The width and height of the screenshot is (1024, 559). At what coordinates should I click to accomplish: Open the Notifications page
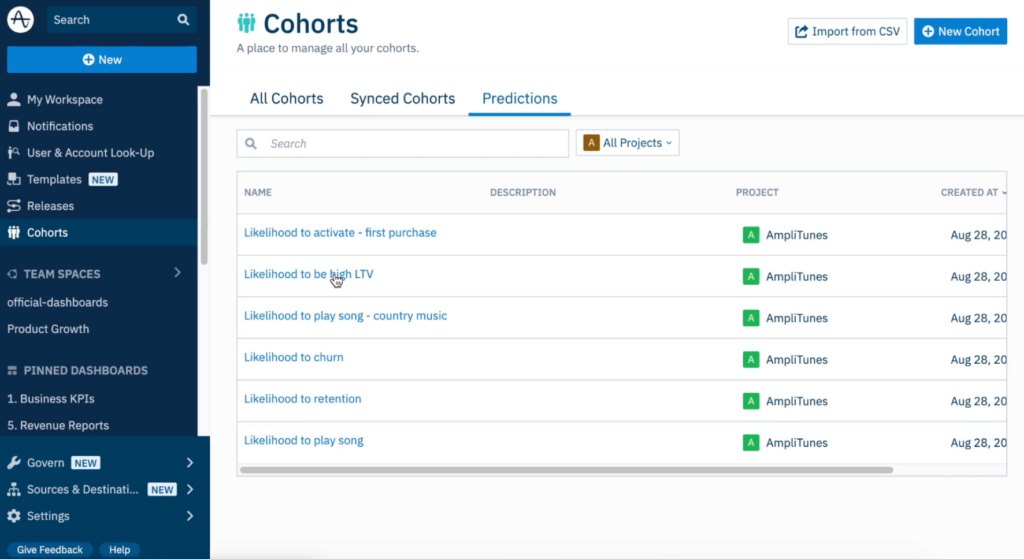[59, 126]
